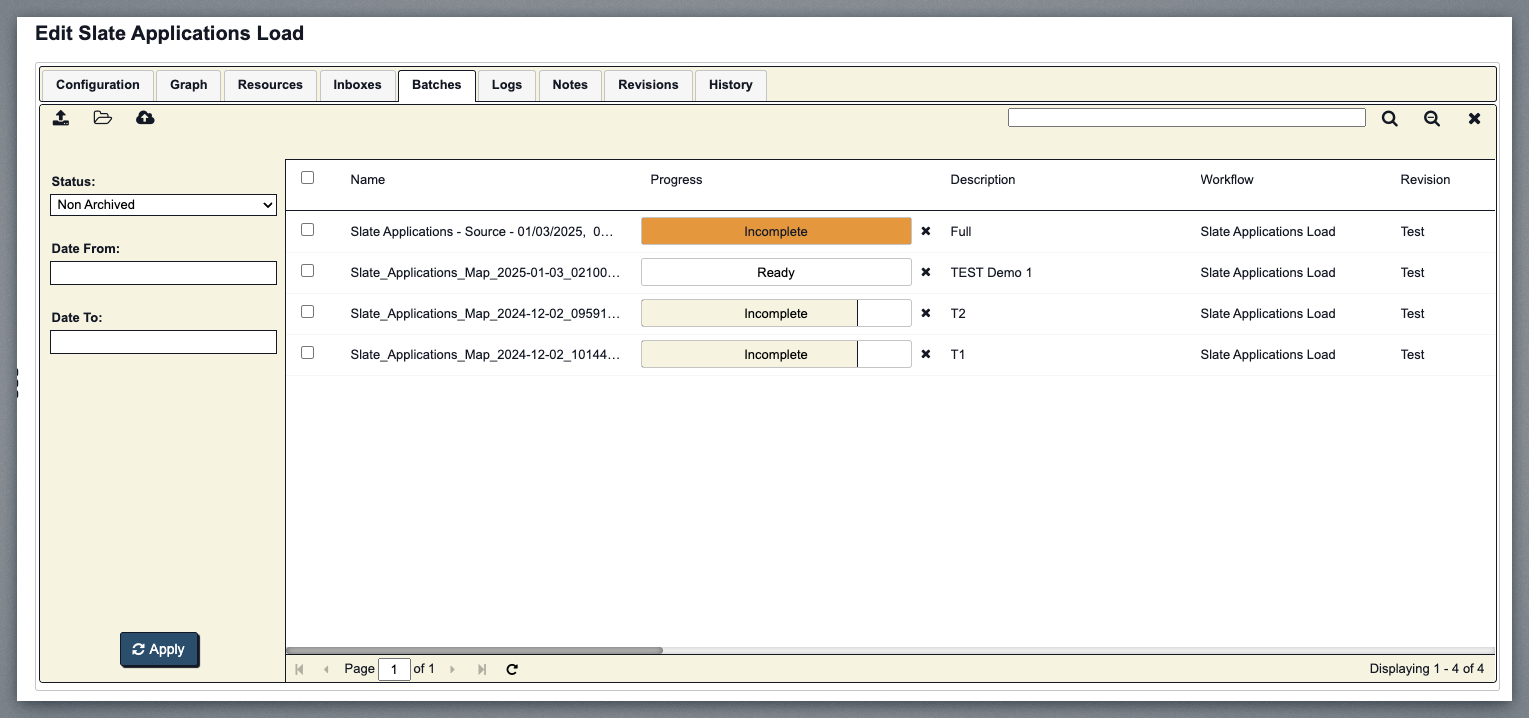Image resolution: width=1529 pixels, height=718 pixels.
Task: Check the box for Slate Applications - Source batch
Action: tap(308, 230)
